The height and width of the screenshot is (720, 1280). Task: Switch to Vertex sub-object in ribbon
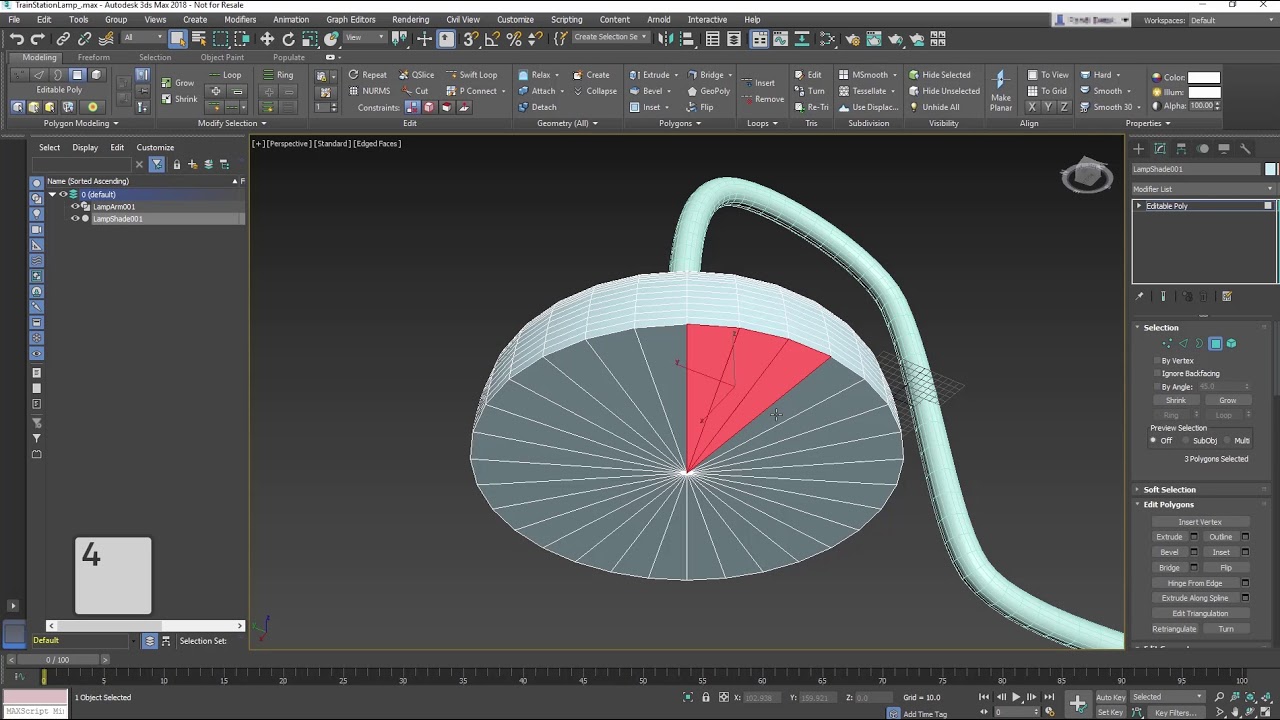point(19,75)
